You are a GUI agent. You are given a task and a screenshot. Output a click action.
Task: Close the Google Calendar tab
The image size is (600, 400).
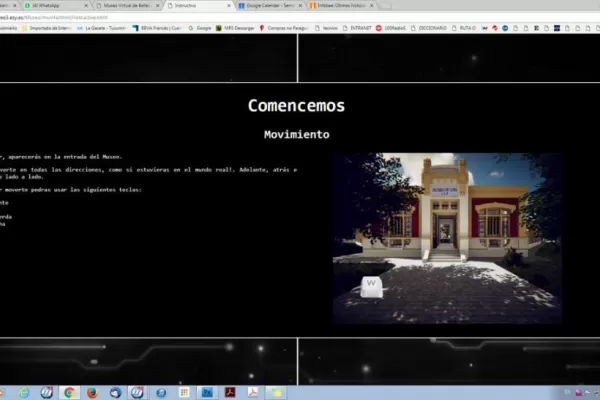[300, 6]
